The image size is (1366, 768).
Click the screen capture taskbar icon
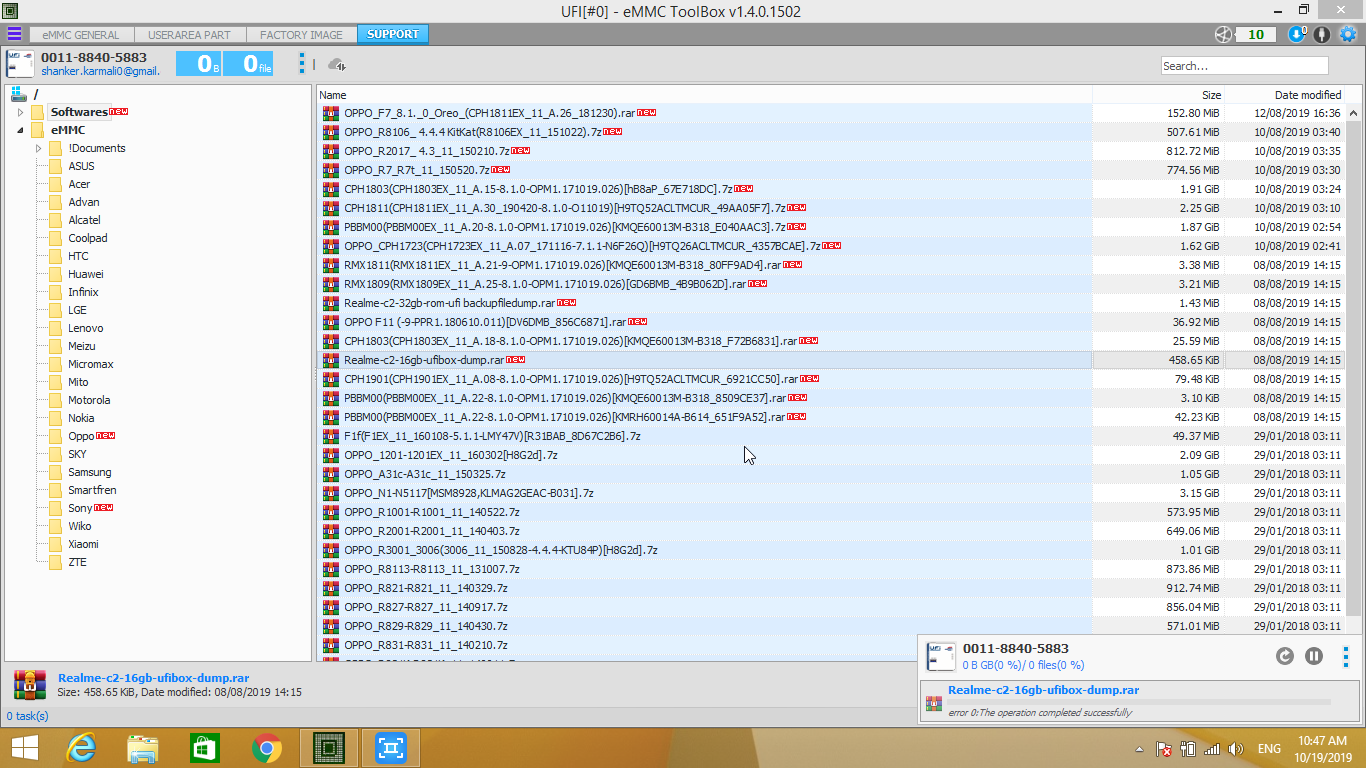click(x=391, y=748)
